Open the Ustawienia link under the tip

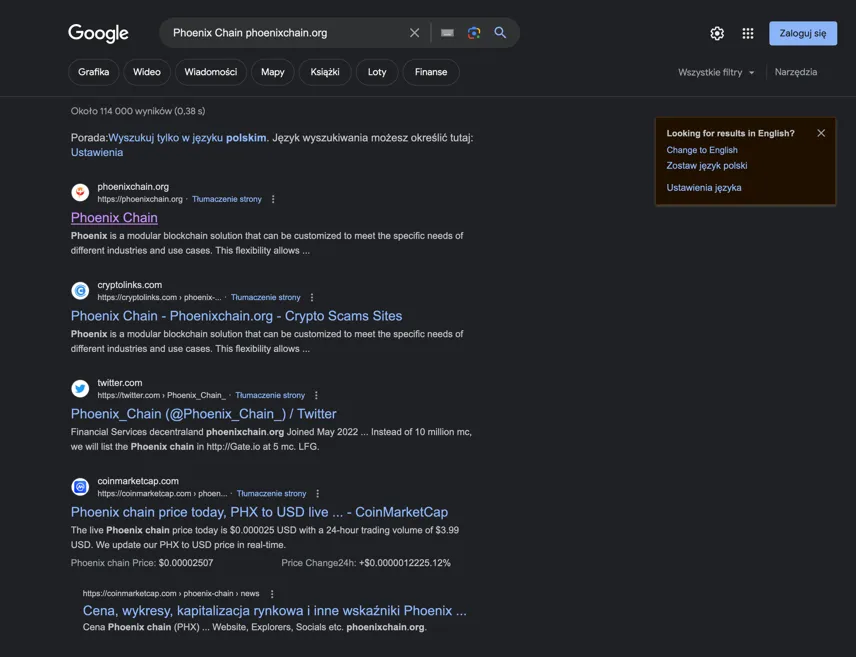97,152
